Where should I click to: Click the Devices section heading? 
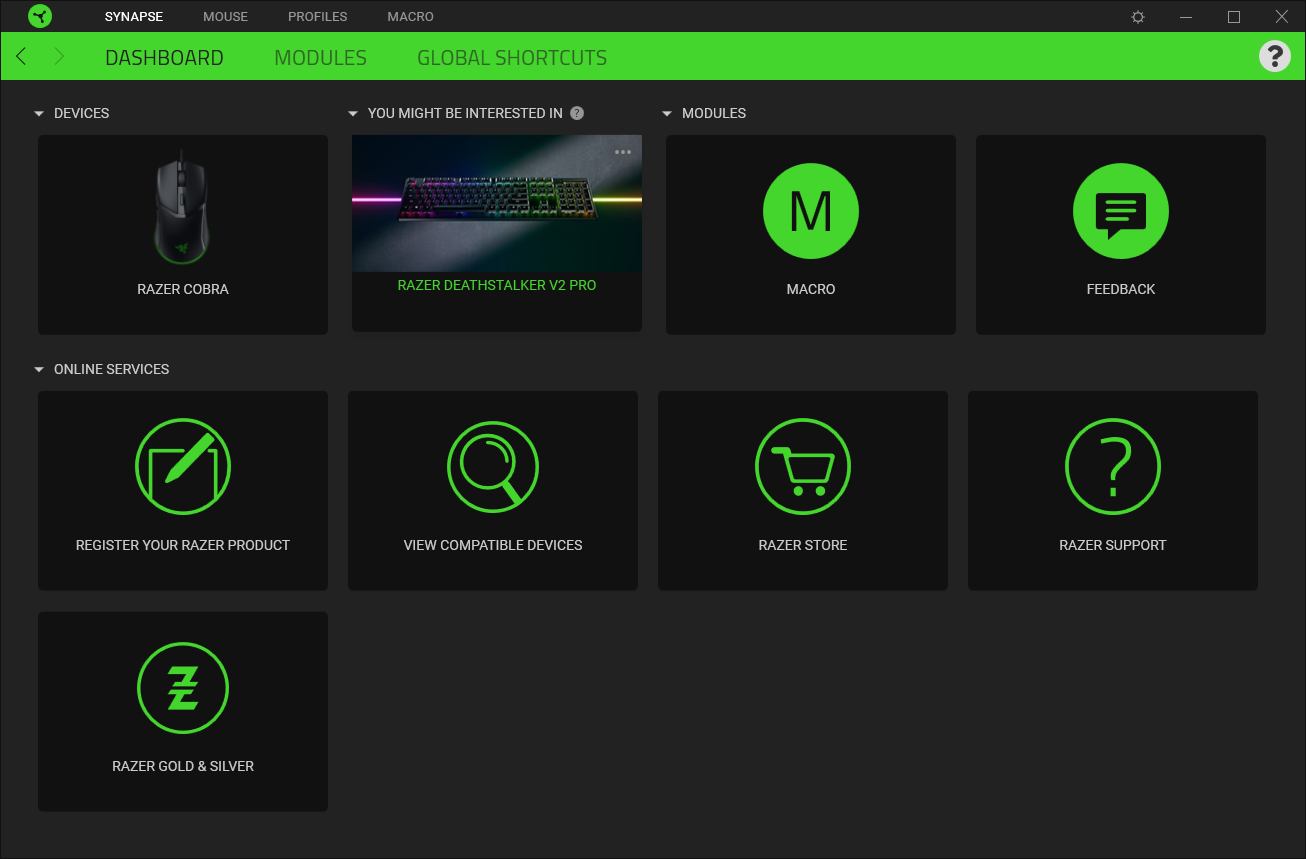(82, 113)
